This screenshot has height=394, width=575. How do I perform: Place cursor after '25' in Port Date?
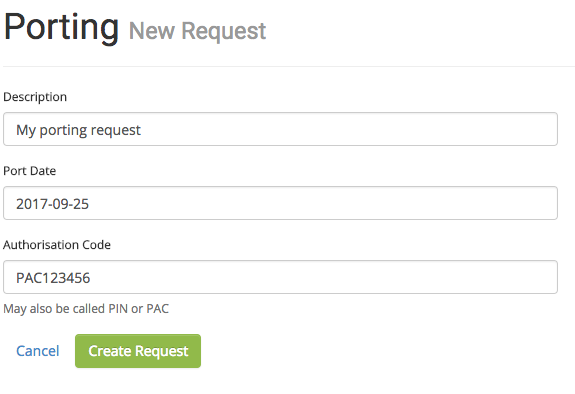point(89,204)
